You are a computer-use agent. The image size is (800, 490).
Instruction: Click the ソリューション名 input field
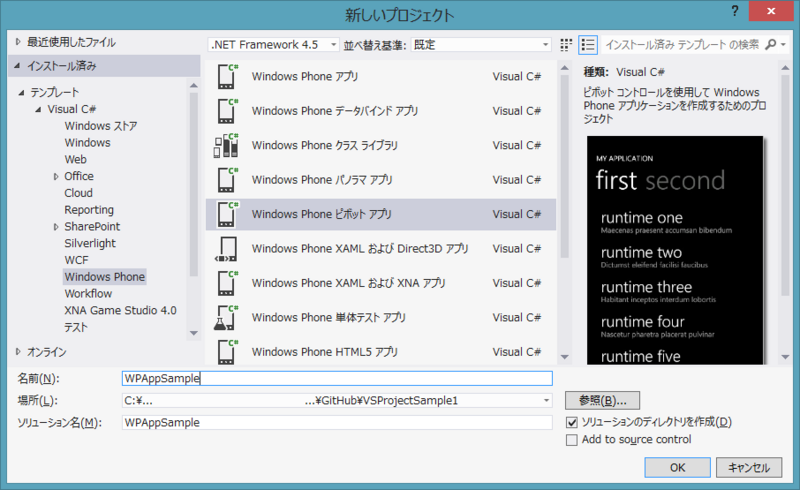pyautogui.click(x=337, y=423)
